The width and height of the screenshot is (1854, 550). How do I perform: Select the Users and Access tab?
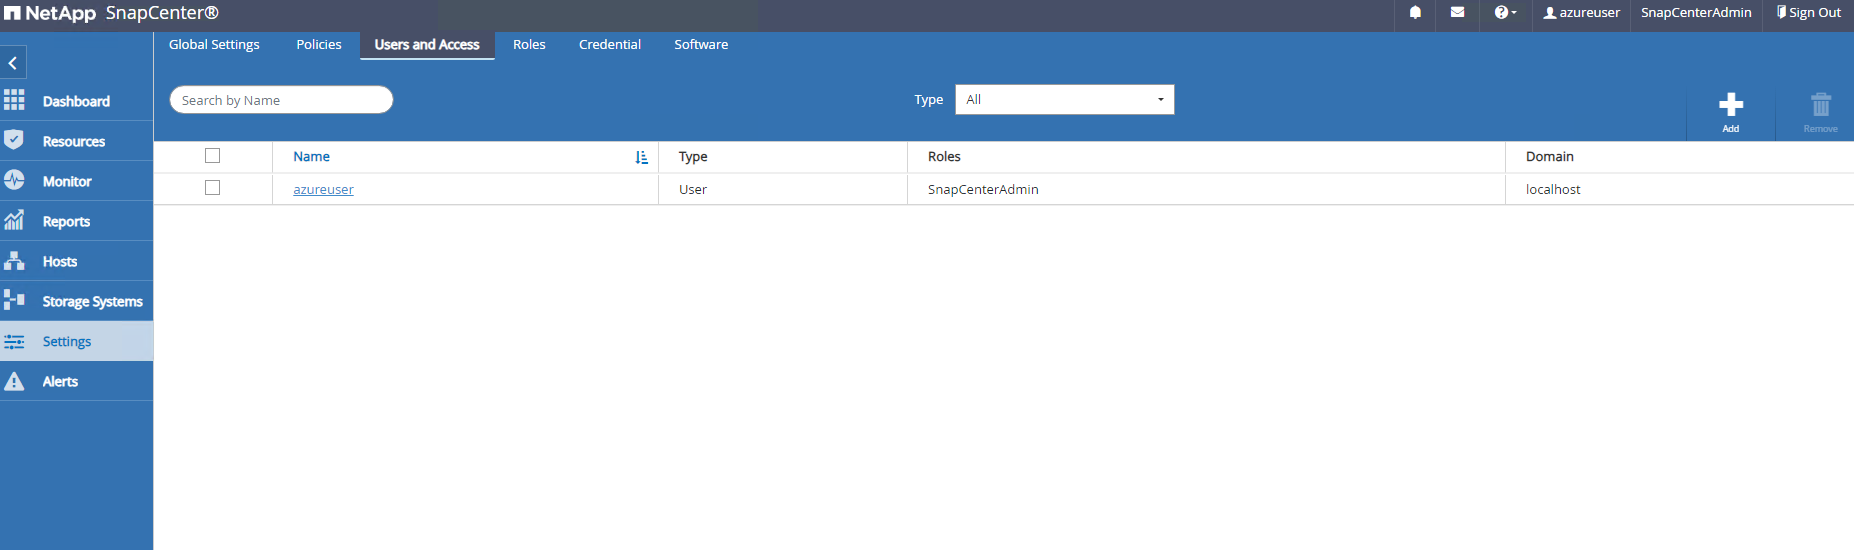[427, 45]
